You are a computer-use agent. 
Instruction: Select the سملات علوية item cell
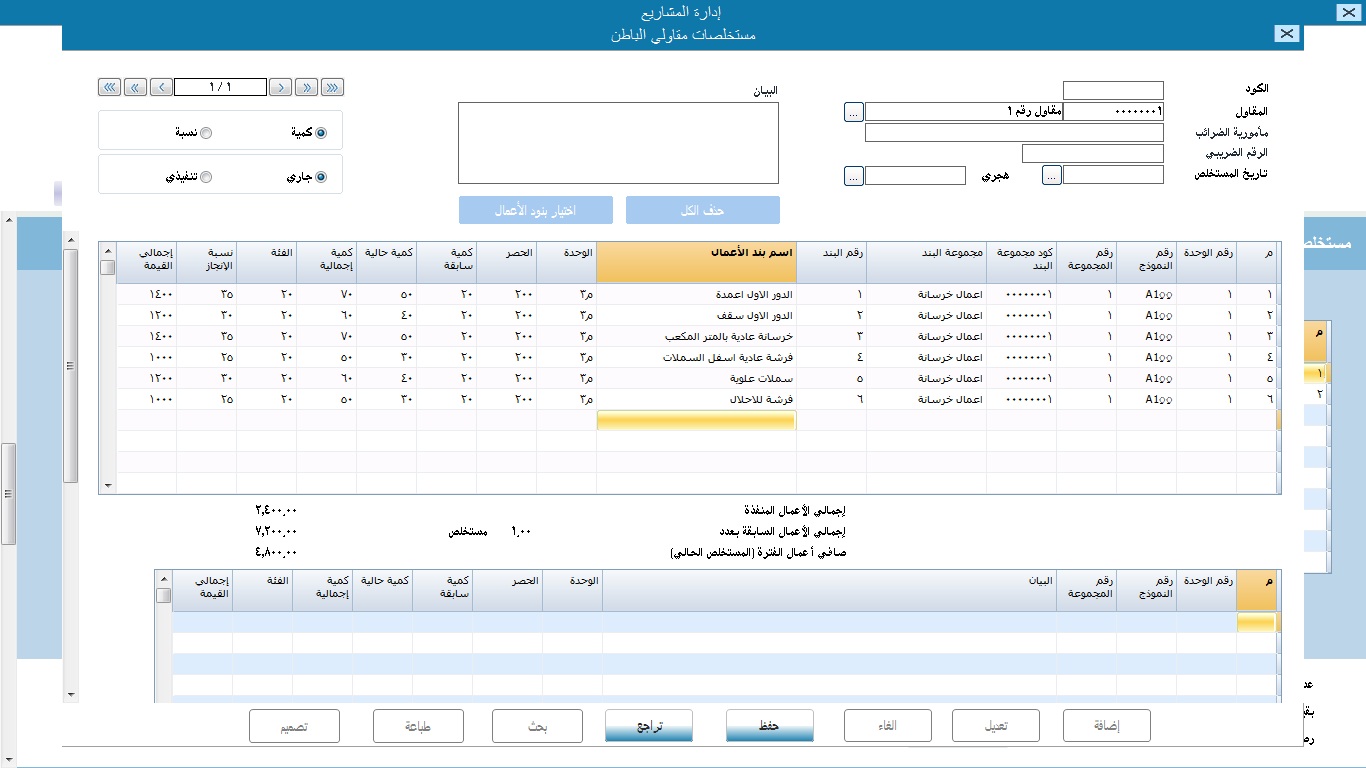click(696, 378)
